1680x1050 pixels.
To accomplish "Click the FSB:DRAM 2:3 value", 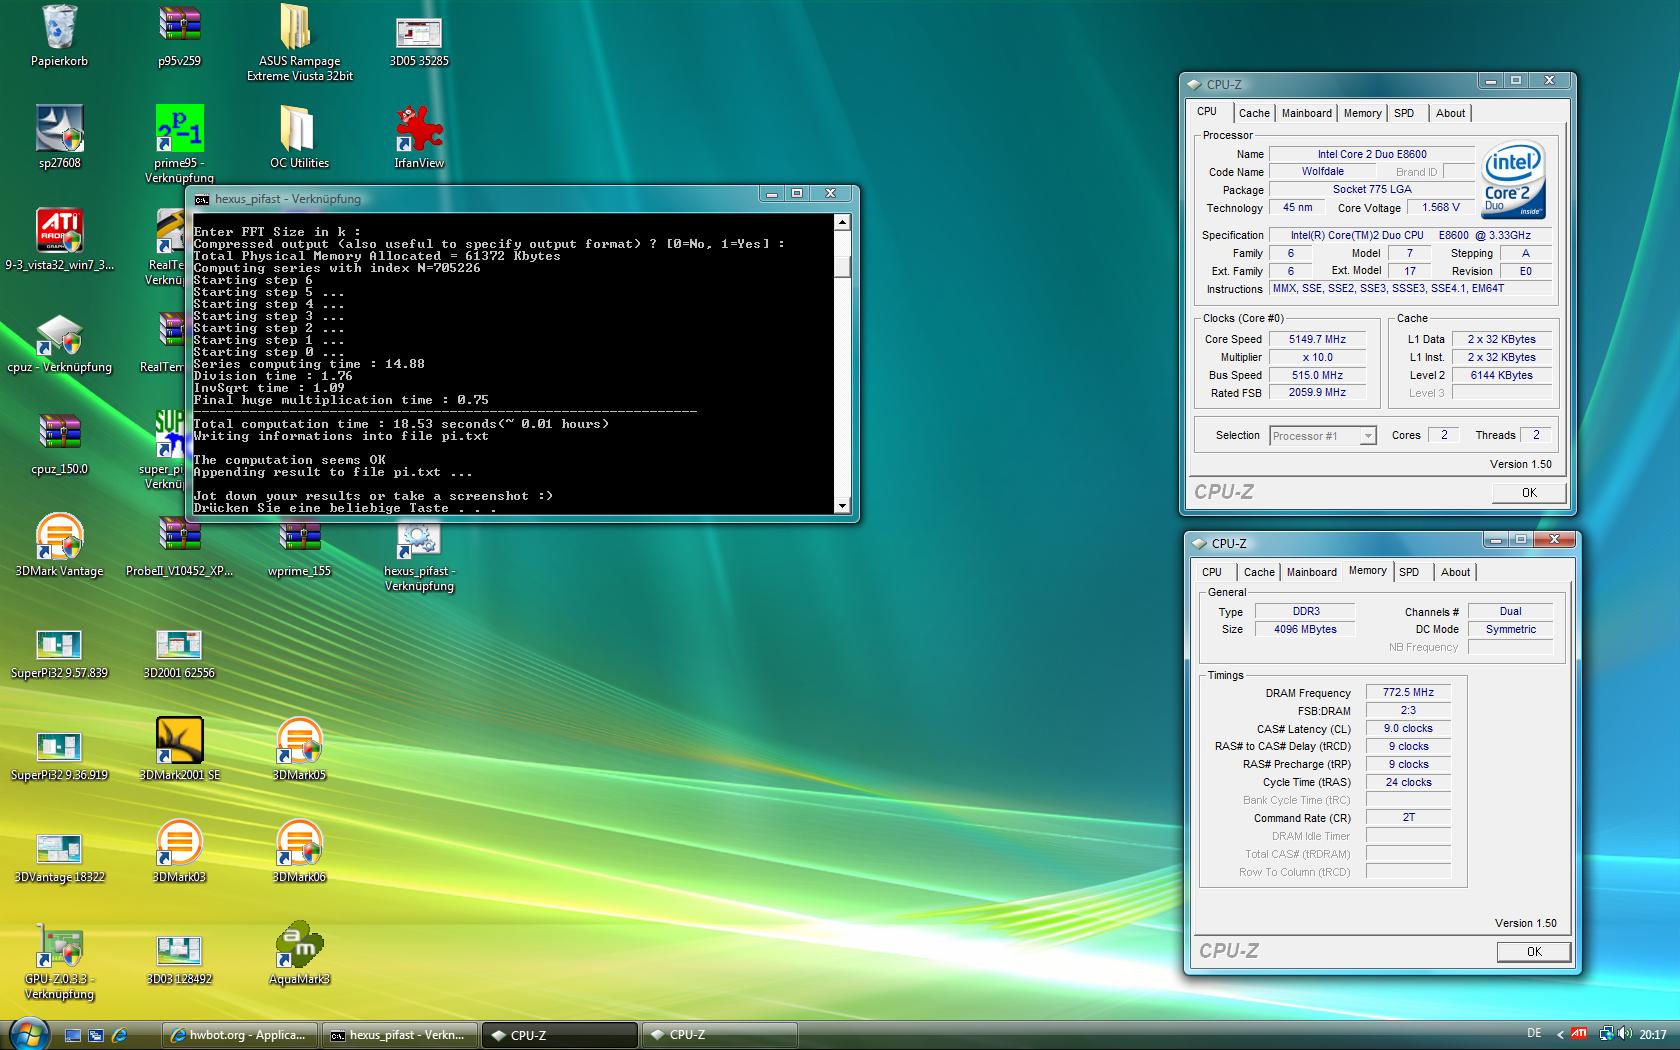I will [x=1408, y=710].
